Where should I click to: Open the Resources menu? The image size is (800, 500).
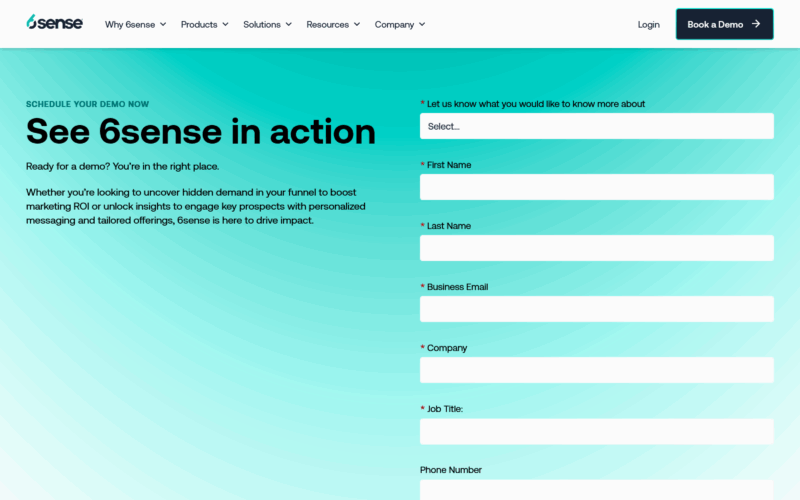(333, 24)
